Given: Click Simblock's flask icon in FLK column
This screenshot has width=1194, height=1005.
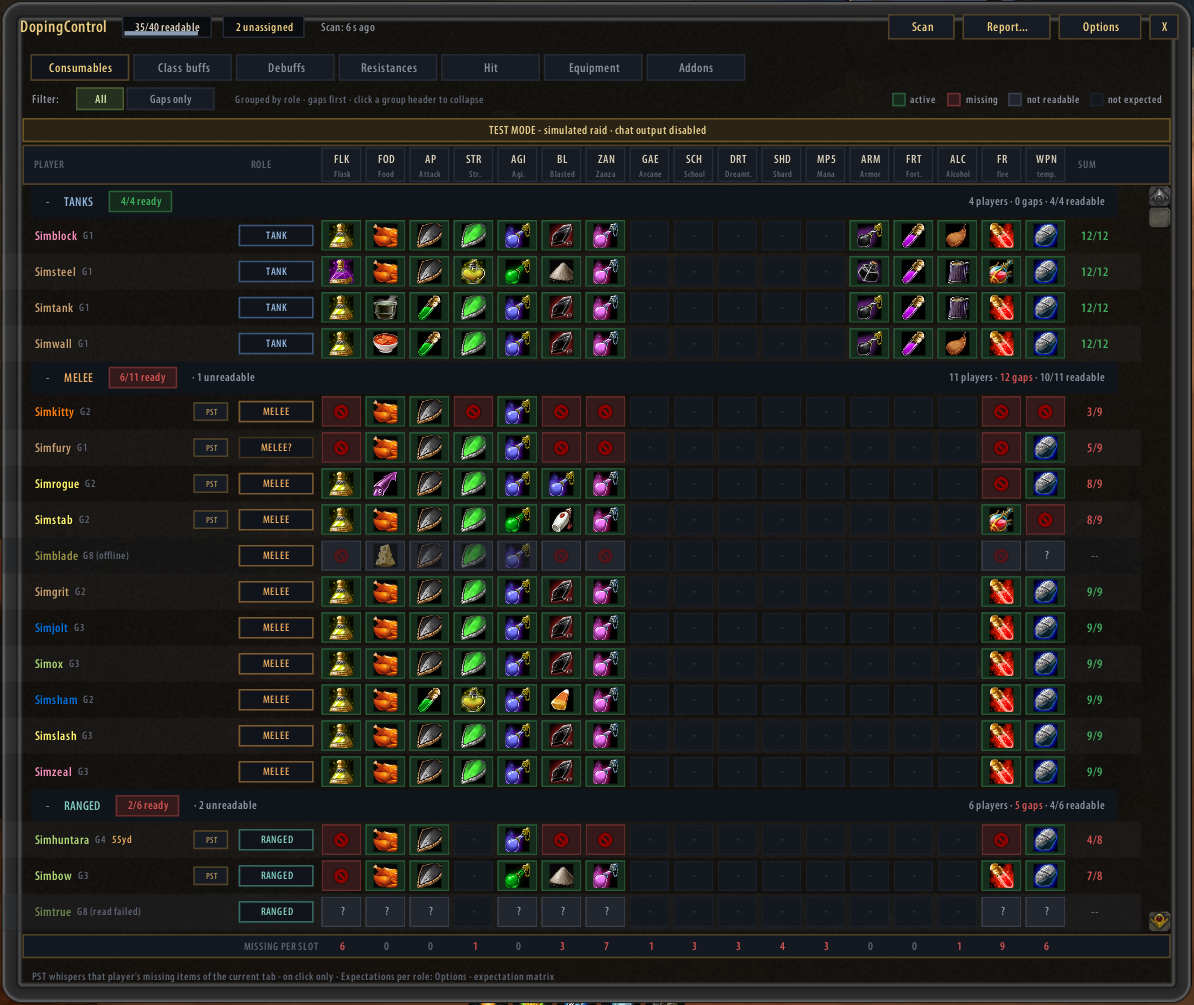Looking at the screenshot, I should pyautogui.click(x=341, y=236).
